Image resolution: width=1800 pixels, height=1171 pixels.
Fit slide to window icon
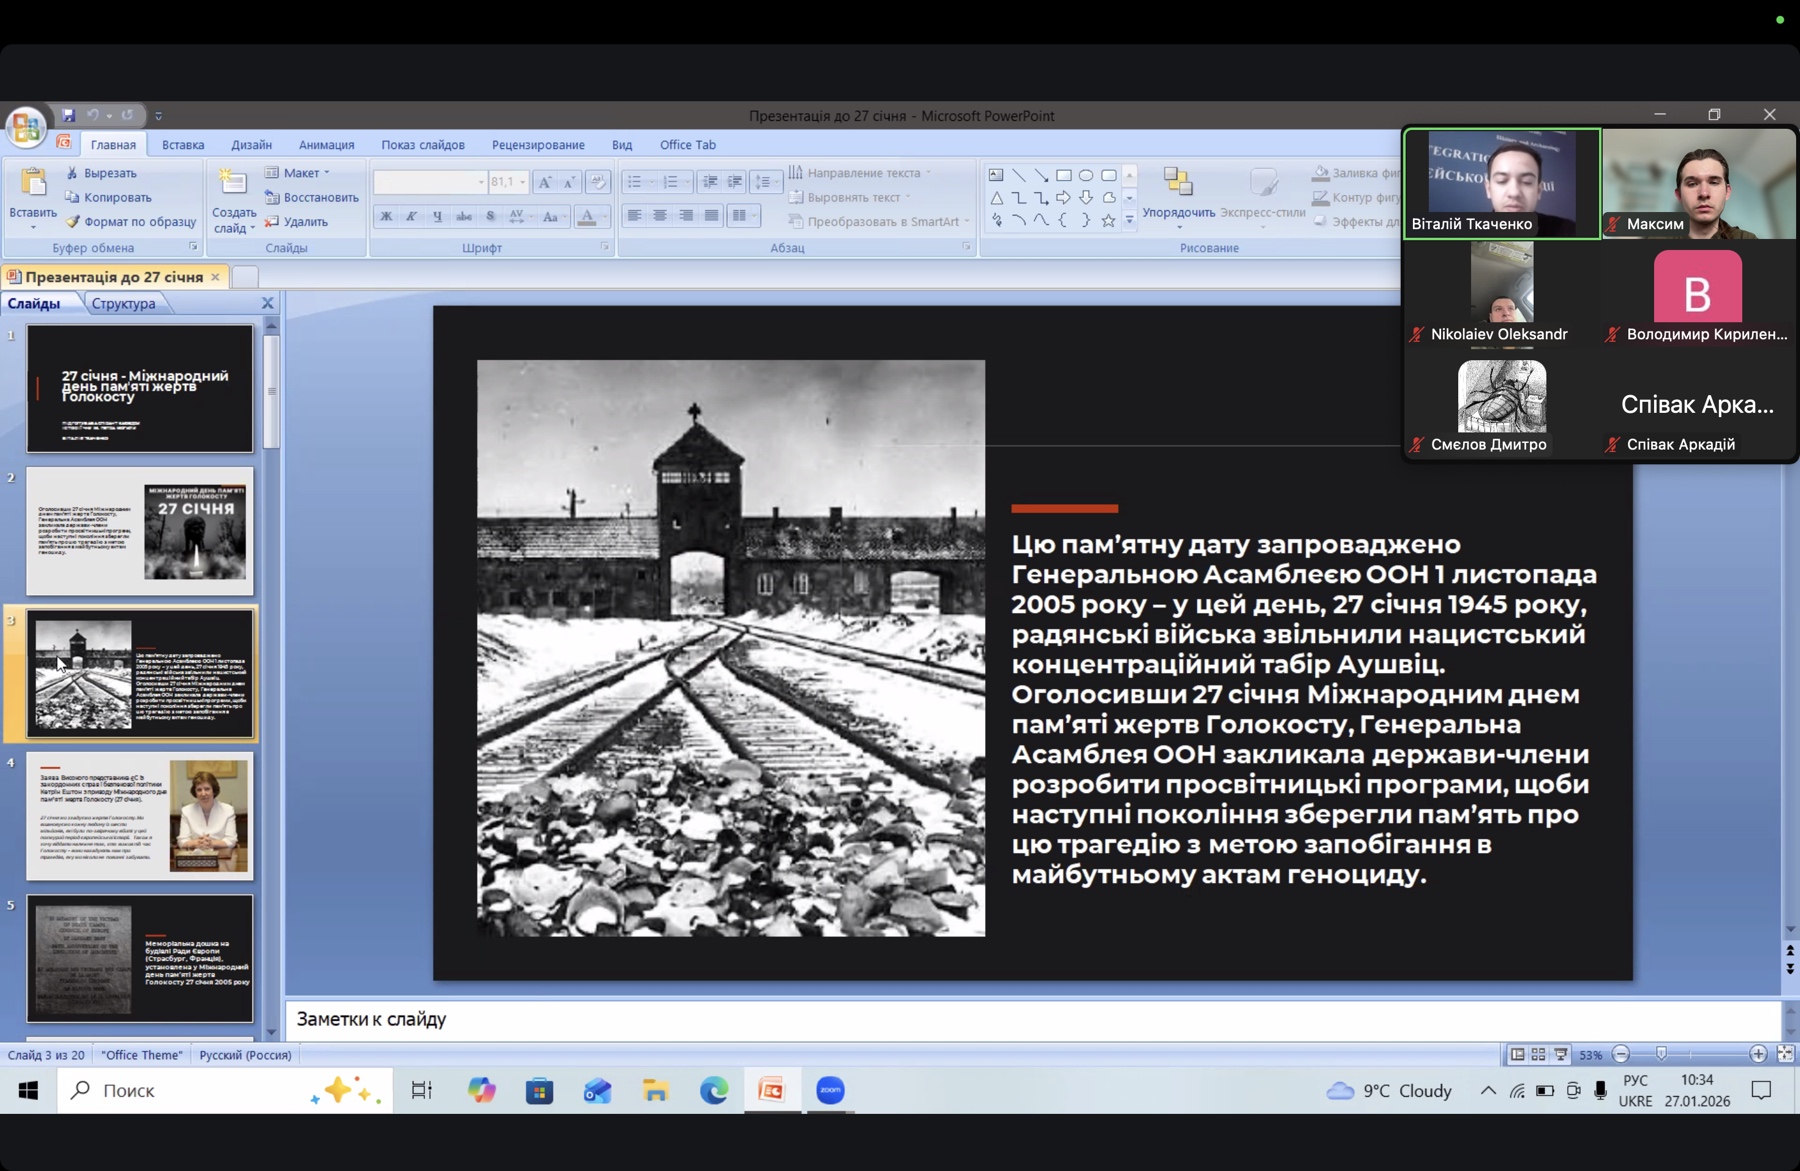pos(1785,1054)
